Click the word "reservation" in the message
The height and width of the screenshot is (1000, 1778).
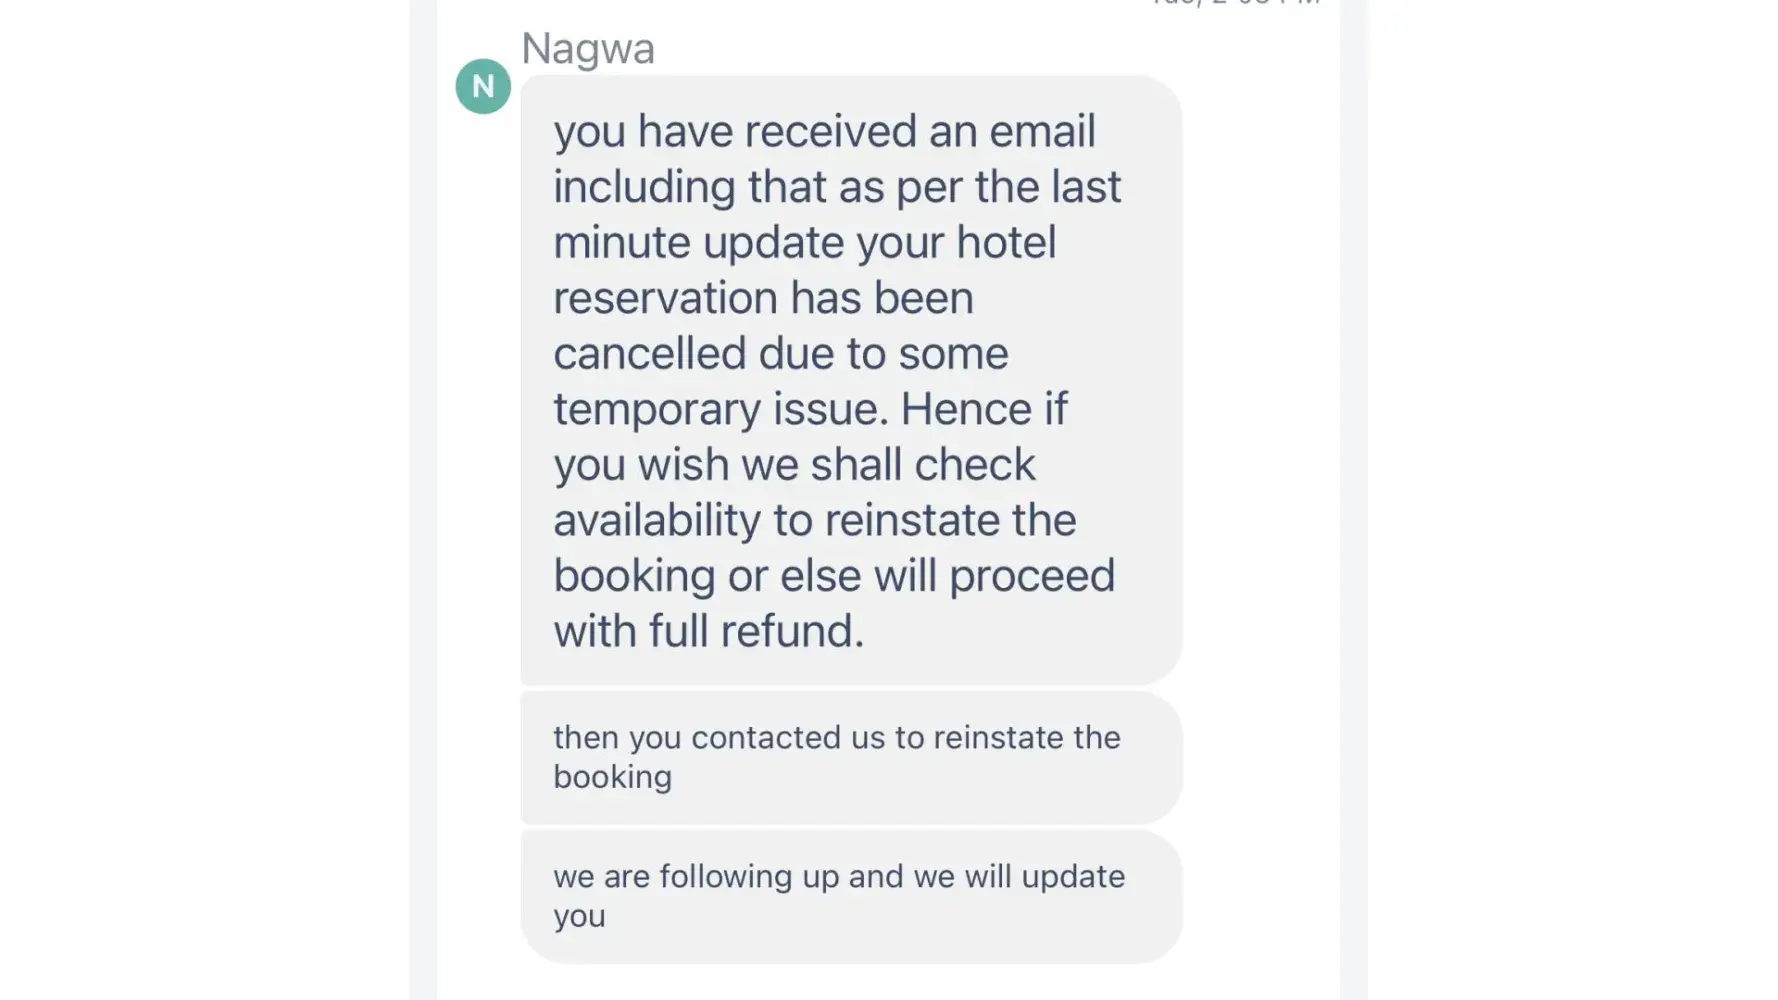point(665,298)
